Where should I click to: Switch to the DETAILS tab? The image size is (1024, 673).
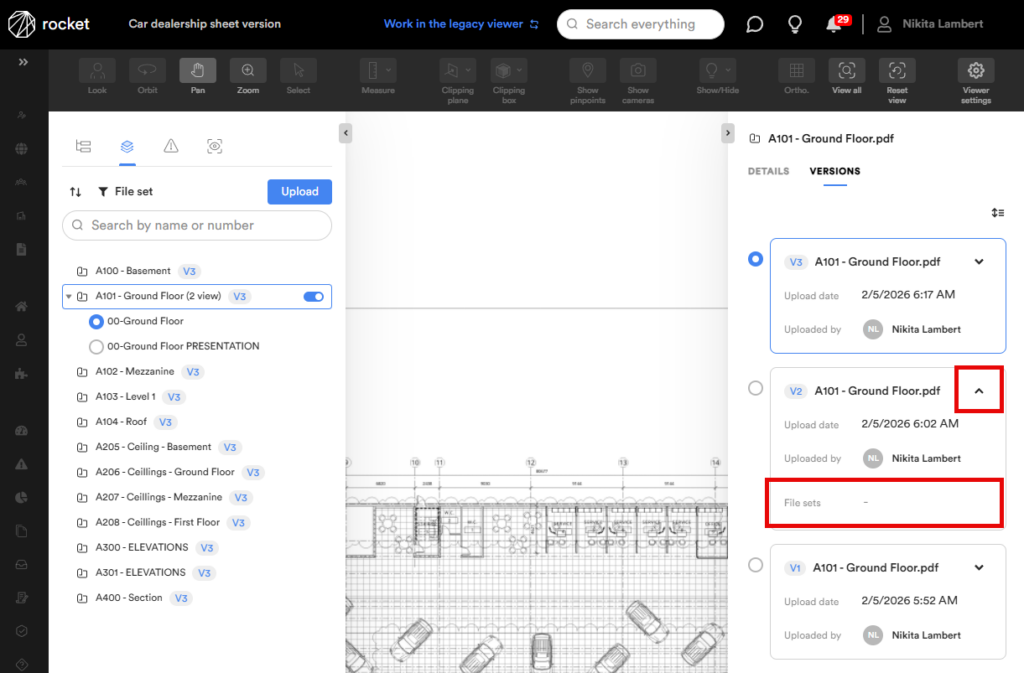click(768, 171)
